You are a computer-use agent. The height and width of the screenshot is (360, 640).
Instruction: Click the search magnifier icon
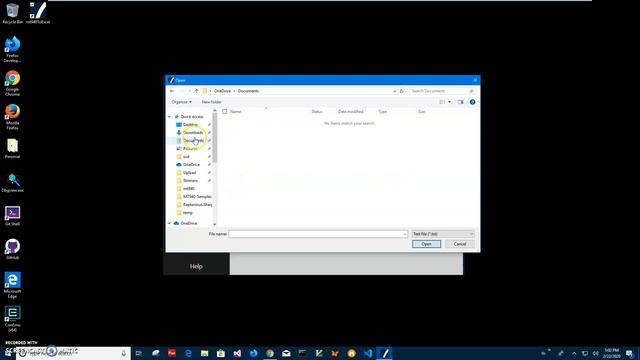tap(471, 91)
